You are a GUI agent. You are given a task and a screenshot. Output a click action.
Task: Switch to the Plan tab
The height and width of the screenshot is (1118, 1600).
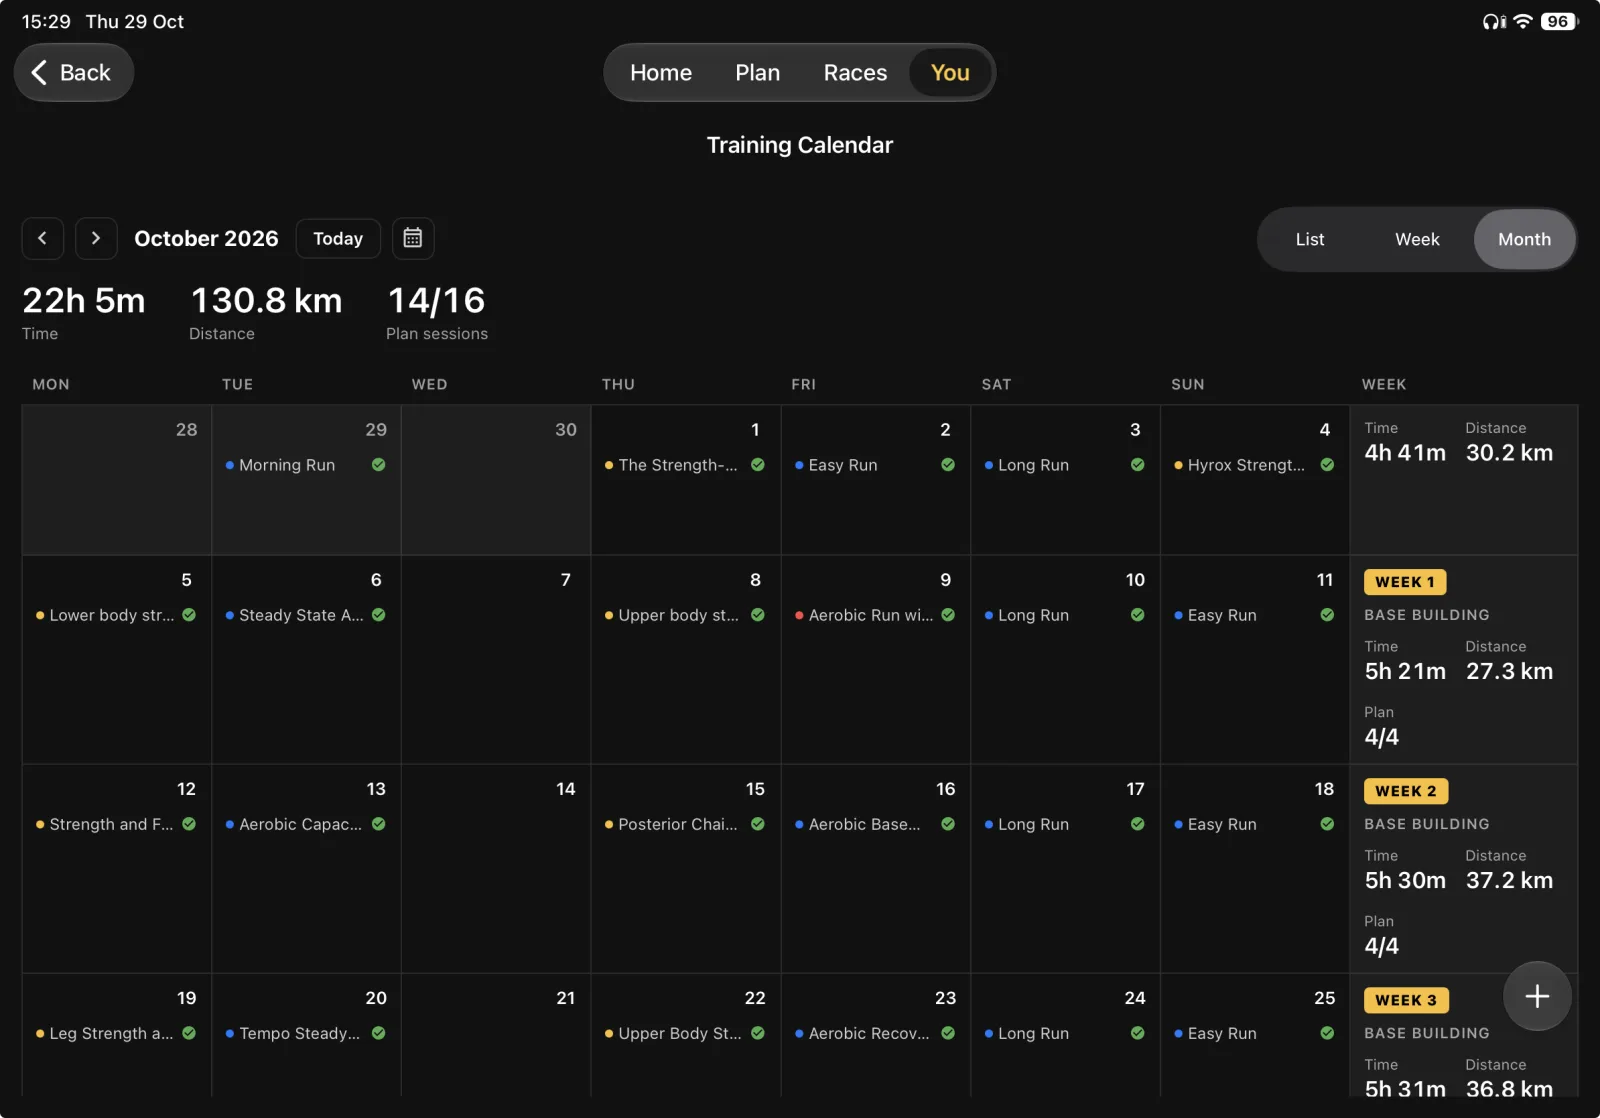tap(757, 73)
